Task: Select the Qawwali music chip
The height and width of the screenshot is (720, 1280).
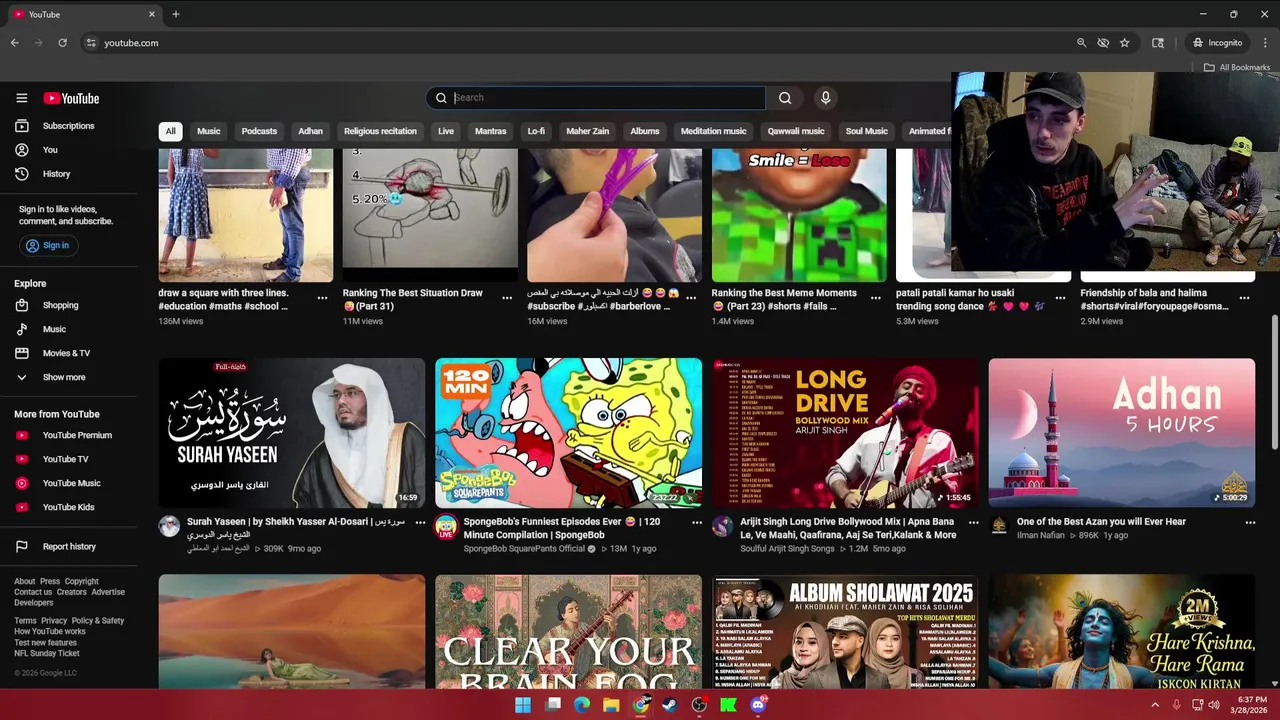Action: click(796, 131)
